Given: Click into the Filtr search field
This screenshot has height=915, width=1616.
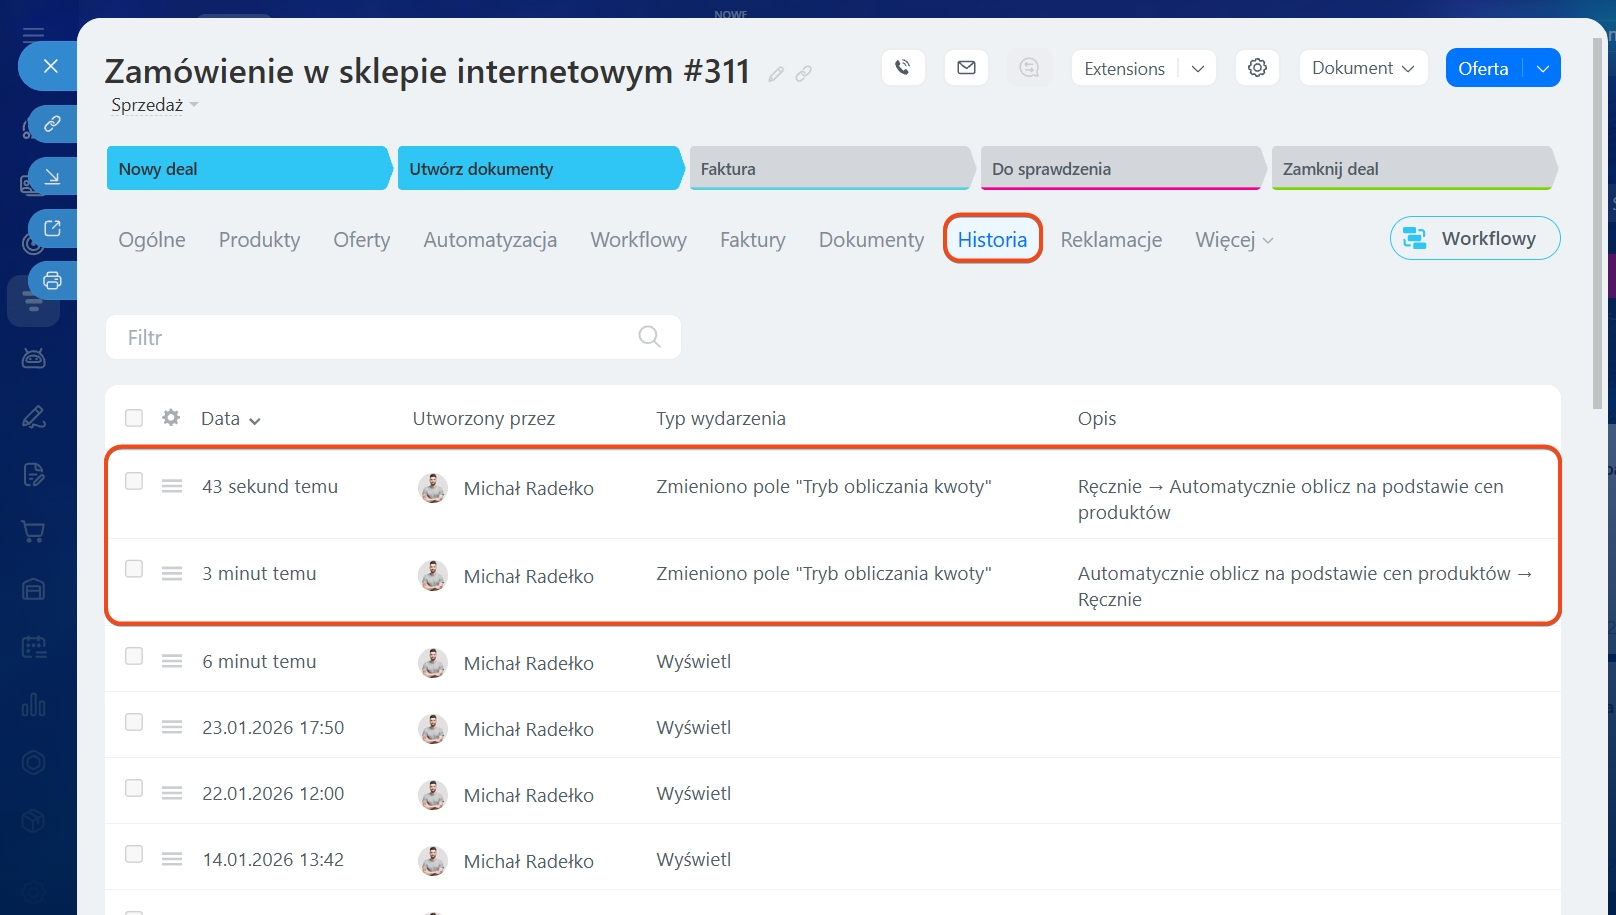Looking at the screenshot, I should [370, 337].
